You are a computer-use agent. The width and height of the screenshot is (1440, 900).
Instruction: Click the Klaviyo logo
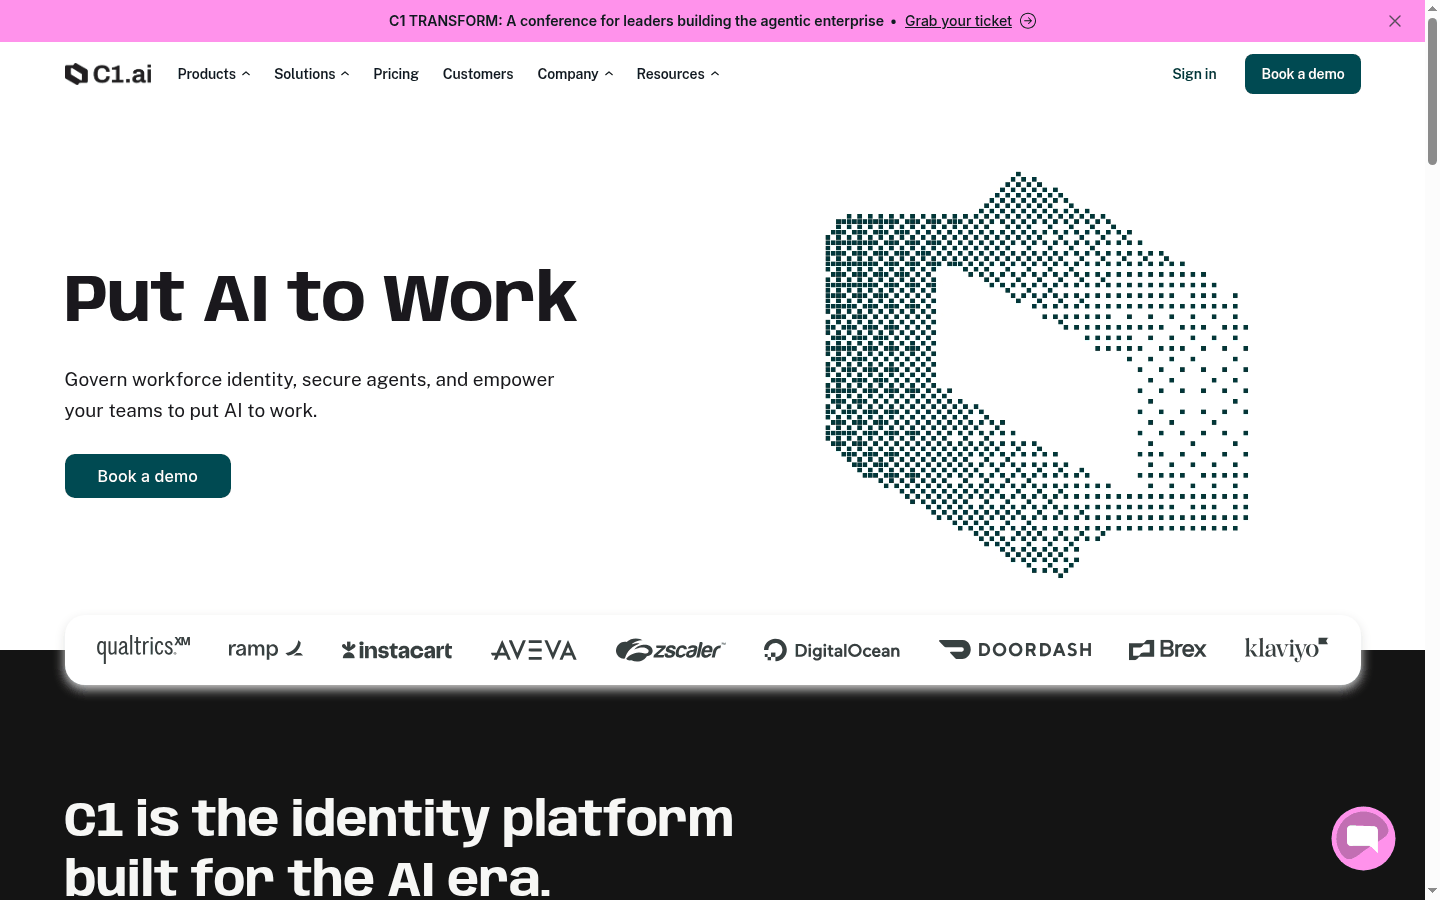pos(1286,649)
